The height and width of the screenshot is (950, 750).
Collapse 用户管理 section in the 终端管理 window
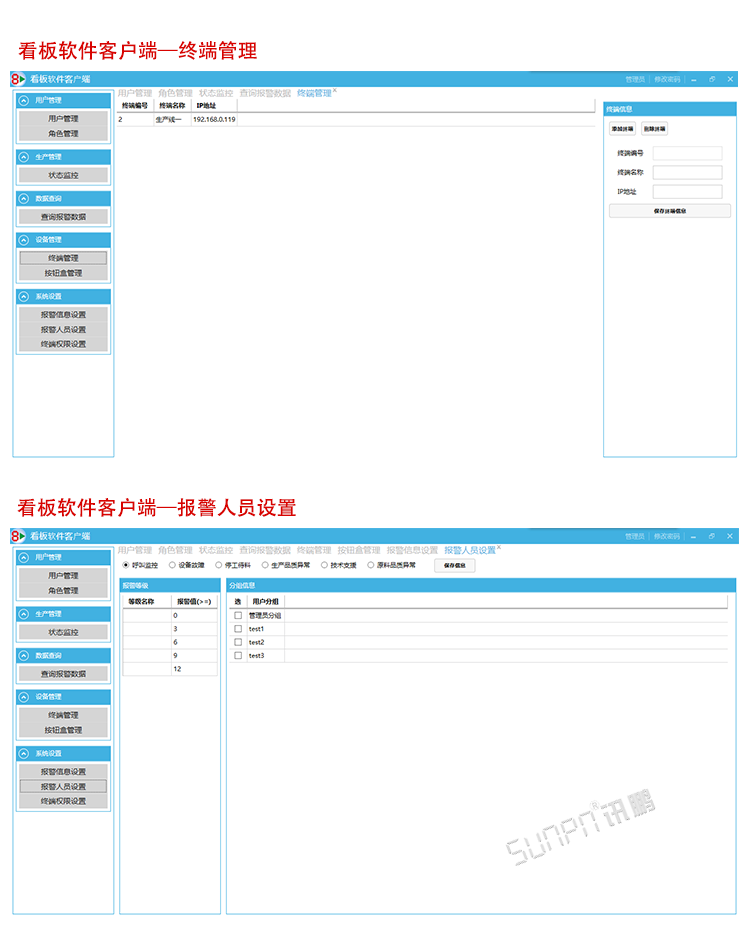click(24, 100)
